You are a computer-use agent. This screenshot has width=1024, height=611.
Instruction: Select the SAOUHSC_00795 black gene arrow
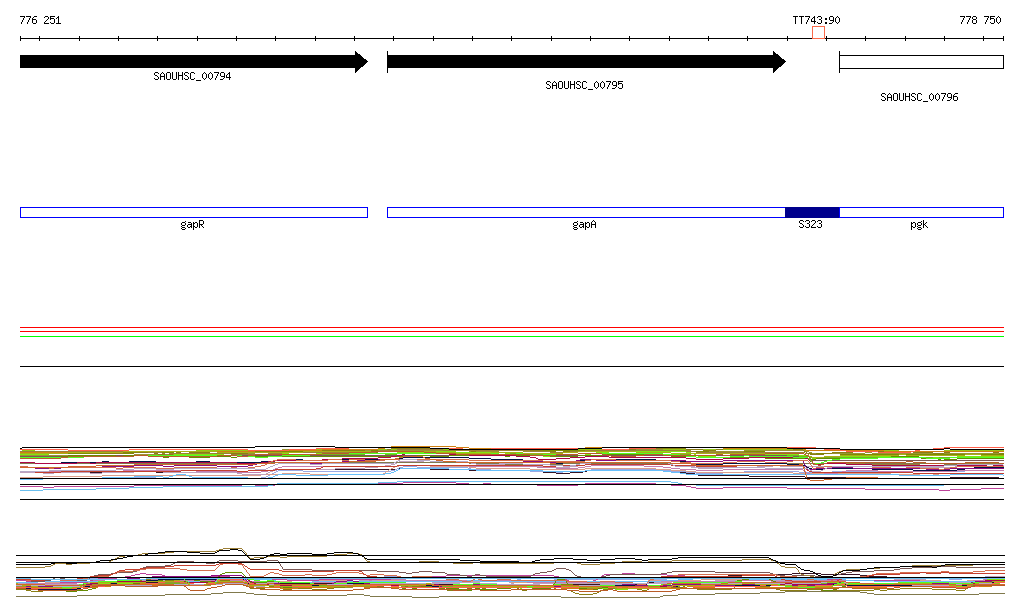585,62
